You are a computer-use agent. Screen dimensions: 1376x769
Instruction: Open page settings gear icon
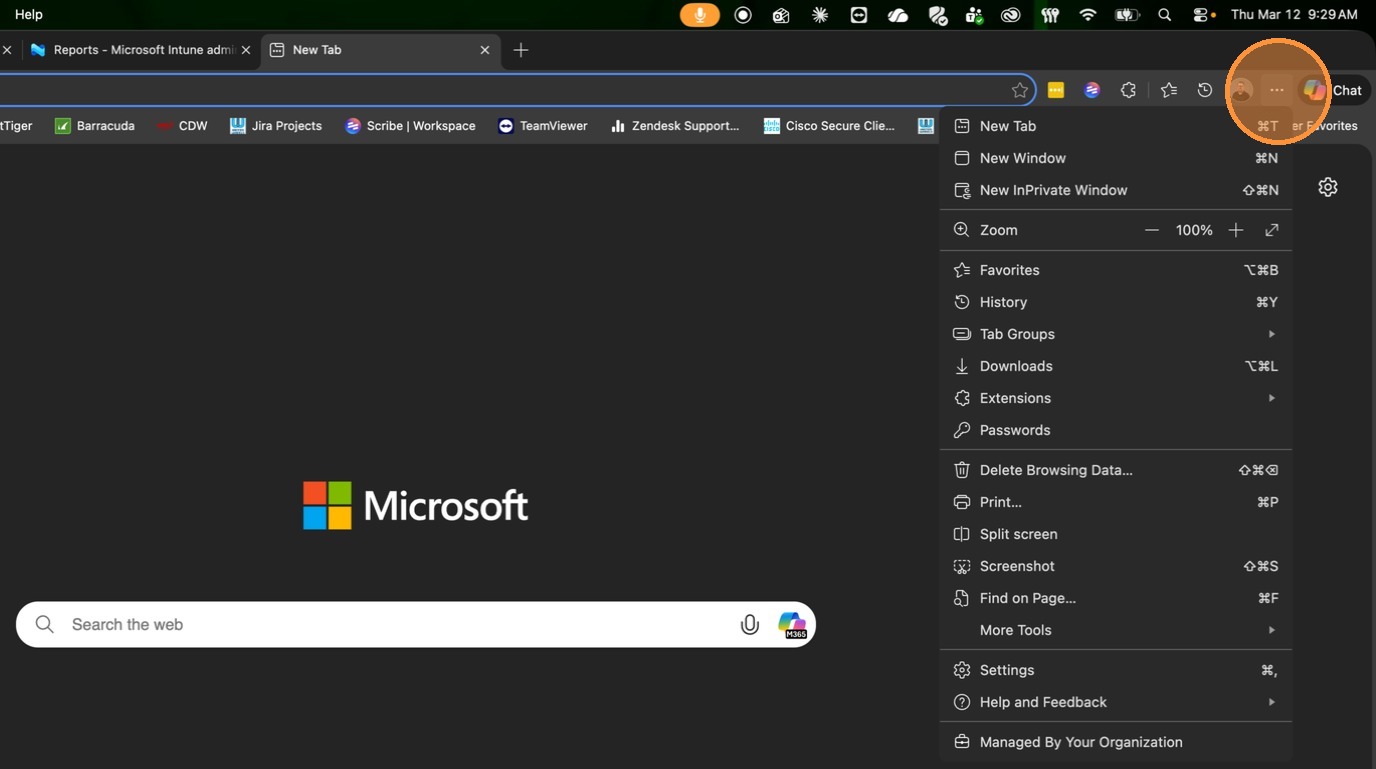coord(1328,187)
